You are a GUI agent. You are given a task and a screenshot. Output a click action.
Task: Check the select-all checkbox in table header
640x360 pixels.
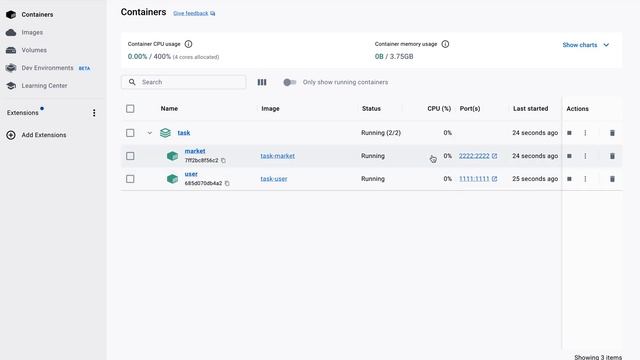[x=130, y=109]
